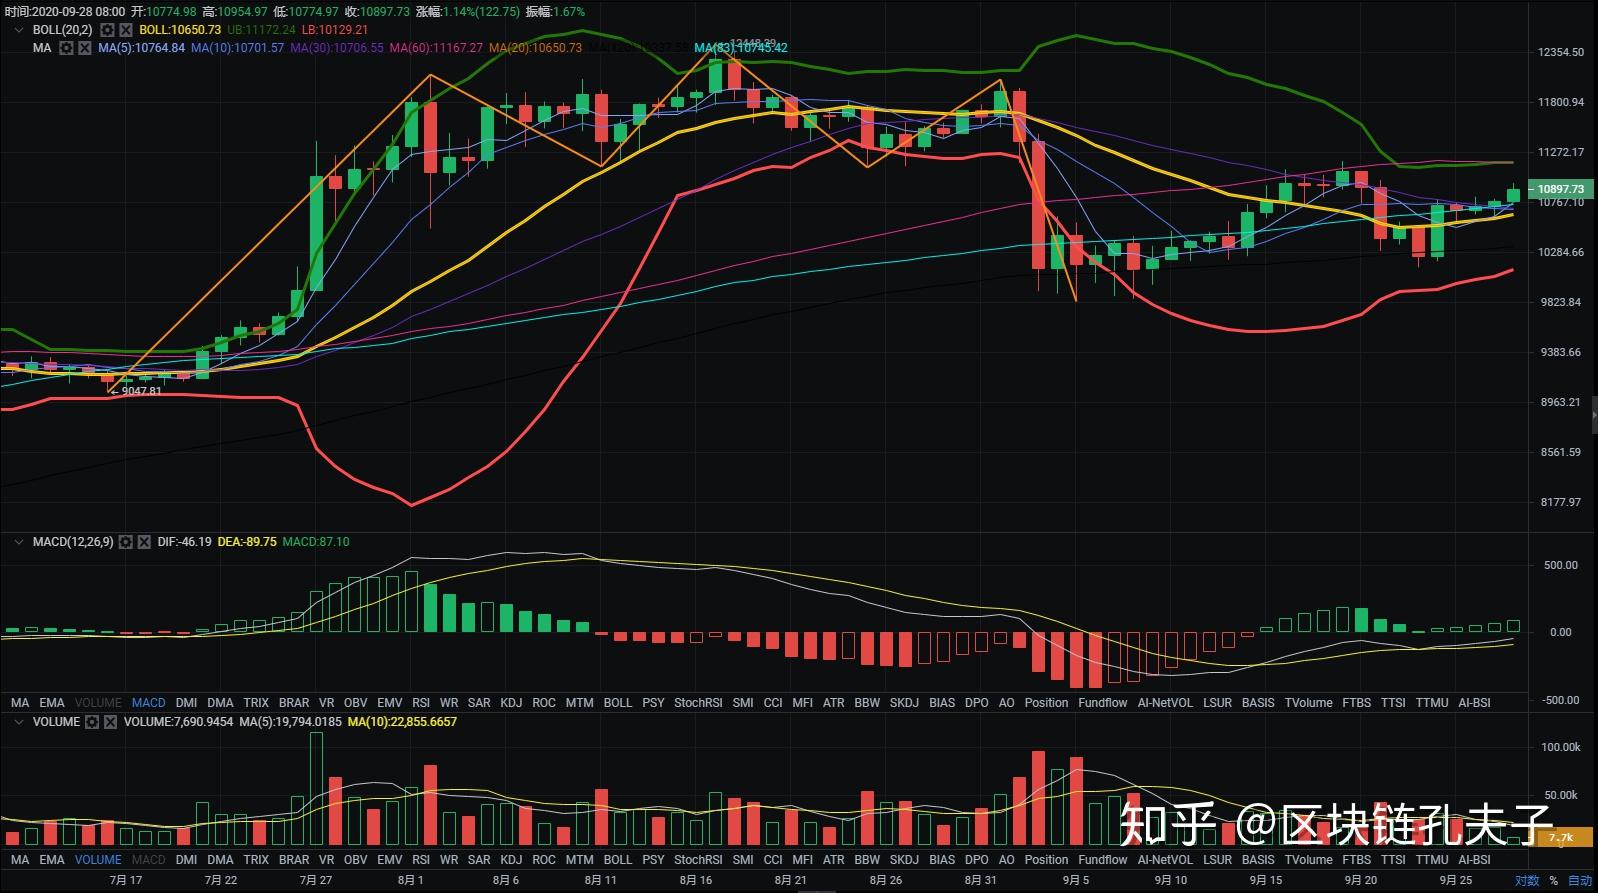This screenshot has width=1598, height=893.
Task: Switch VOLUME panel to the SKDJ indicator
Action: (904, 860)
